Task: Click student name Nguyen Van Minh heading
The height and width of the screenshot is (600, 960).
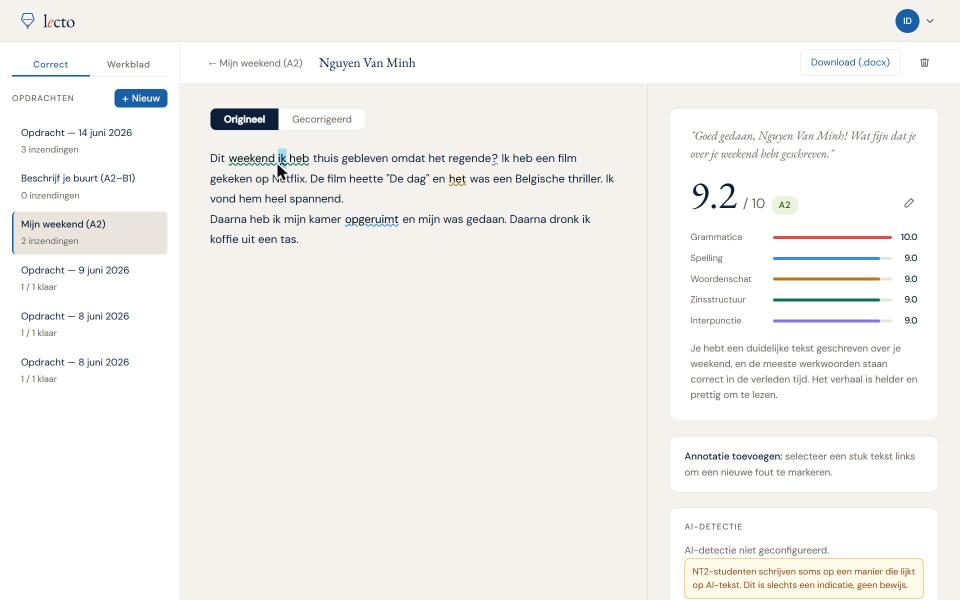Action: coord(367,63)
